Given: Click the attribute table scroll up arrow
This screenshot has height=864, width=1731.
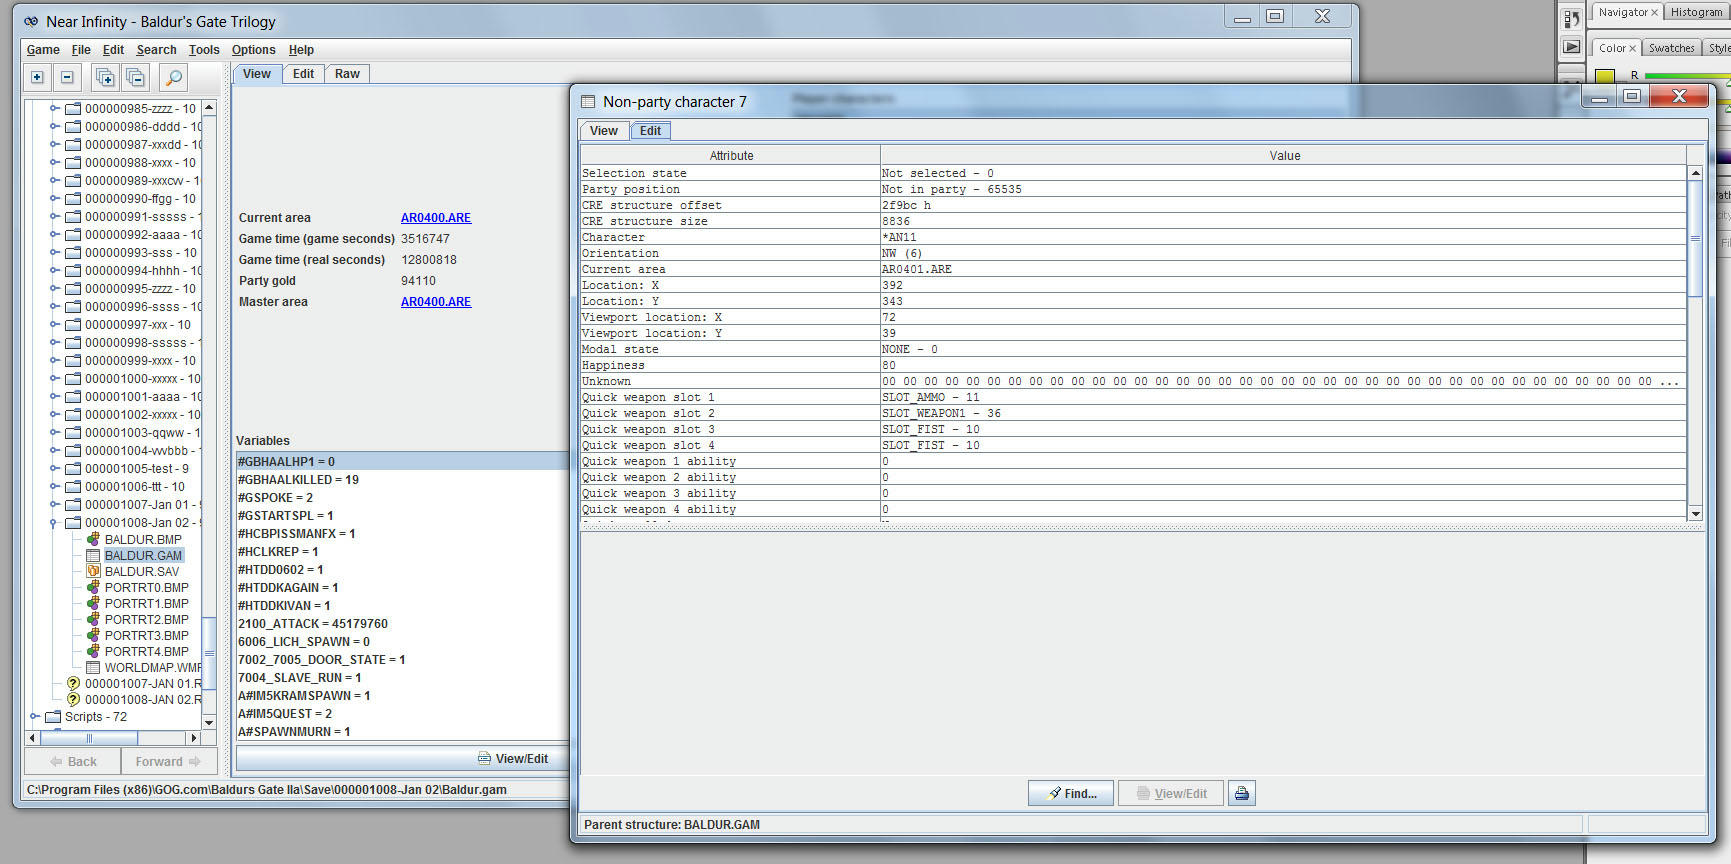Looking at the screenshot, I should point(1695,173).
